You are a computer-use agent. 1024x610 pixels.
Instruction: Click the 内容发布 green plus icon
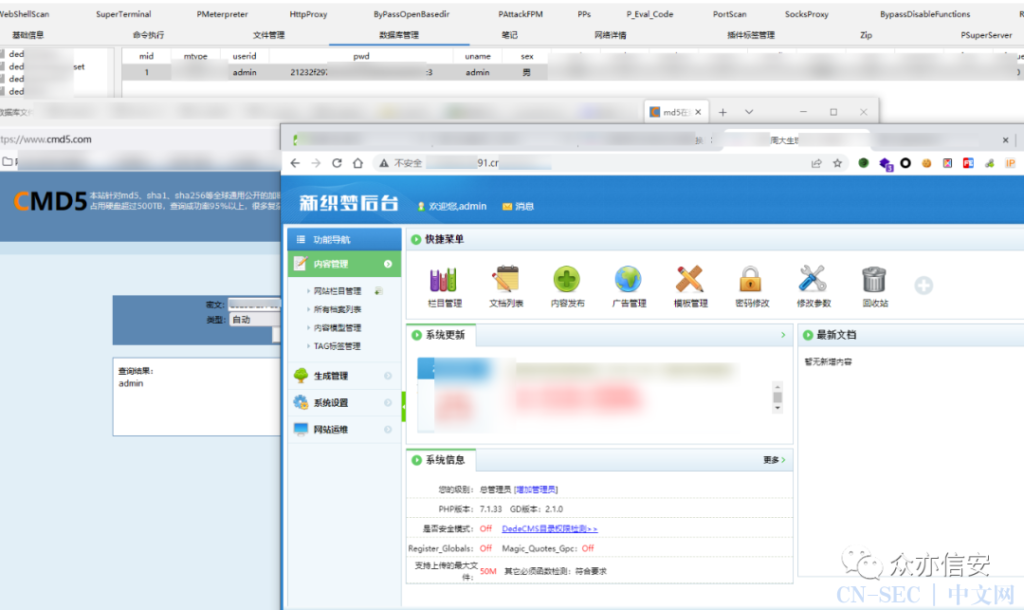pos(566,280)
